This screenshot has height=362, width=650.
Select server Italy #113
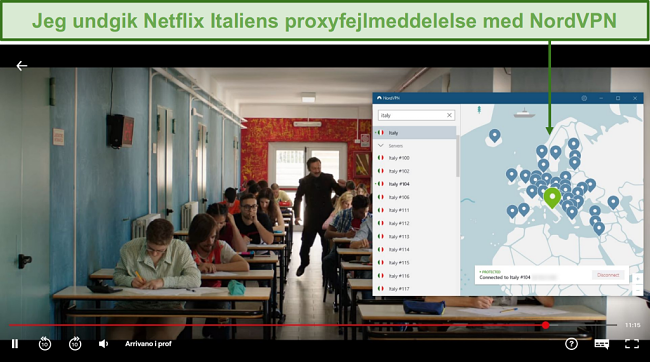(x=415, y=237)
